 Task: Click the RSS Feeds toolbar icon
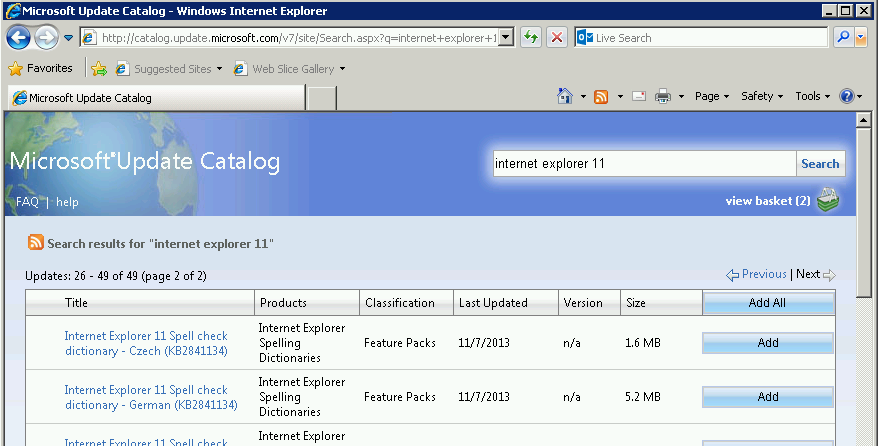click(x=601, y=97)
